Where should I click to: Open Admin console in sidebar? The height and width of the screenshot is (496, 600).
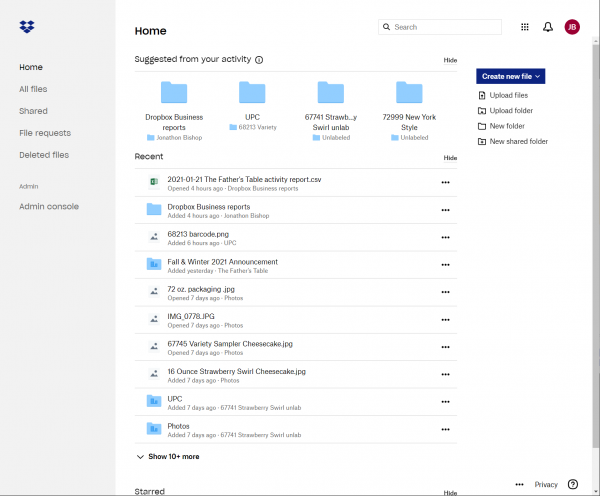click(48, 206)
